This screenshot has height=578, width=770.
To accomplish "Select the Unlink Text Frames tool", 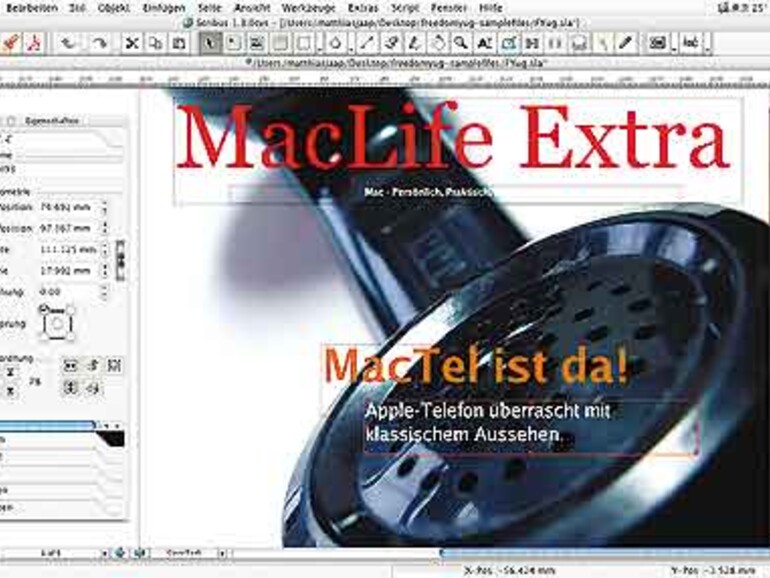I will (x=555, y=43).
